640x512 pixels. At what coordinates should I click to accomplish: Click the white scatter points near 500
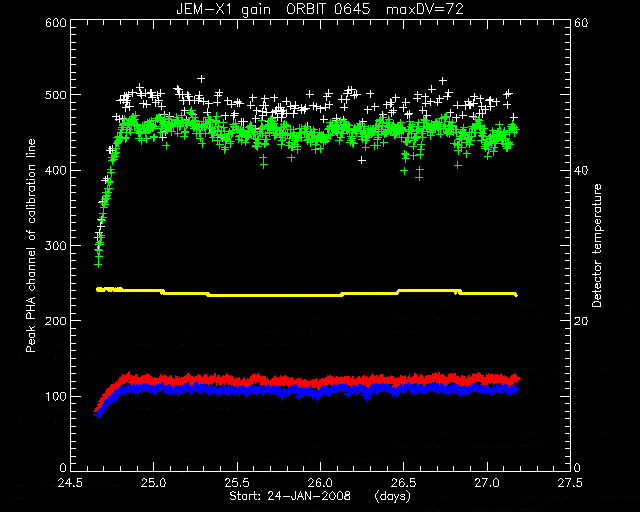coord(310,102)
